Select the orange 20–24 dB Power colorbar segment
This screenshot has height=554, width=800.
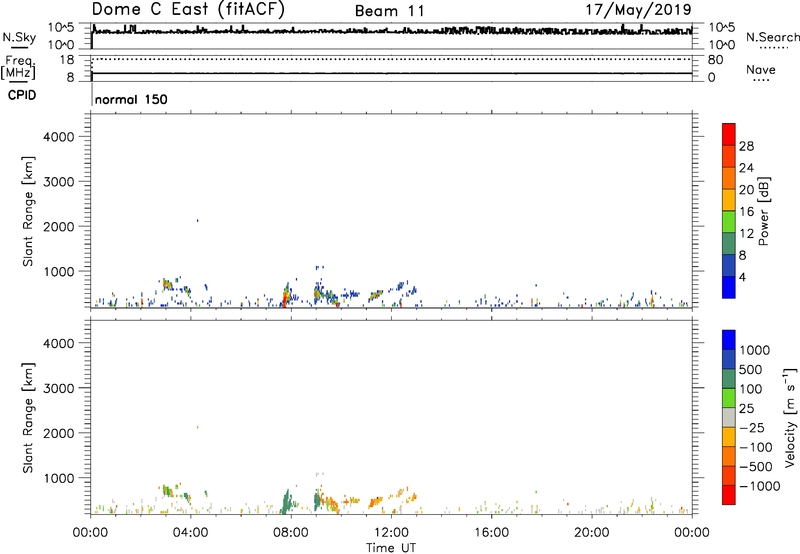[x=729, y=178]
